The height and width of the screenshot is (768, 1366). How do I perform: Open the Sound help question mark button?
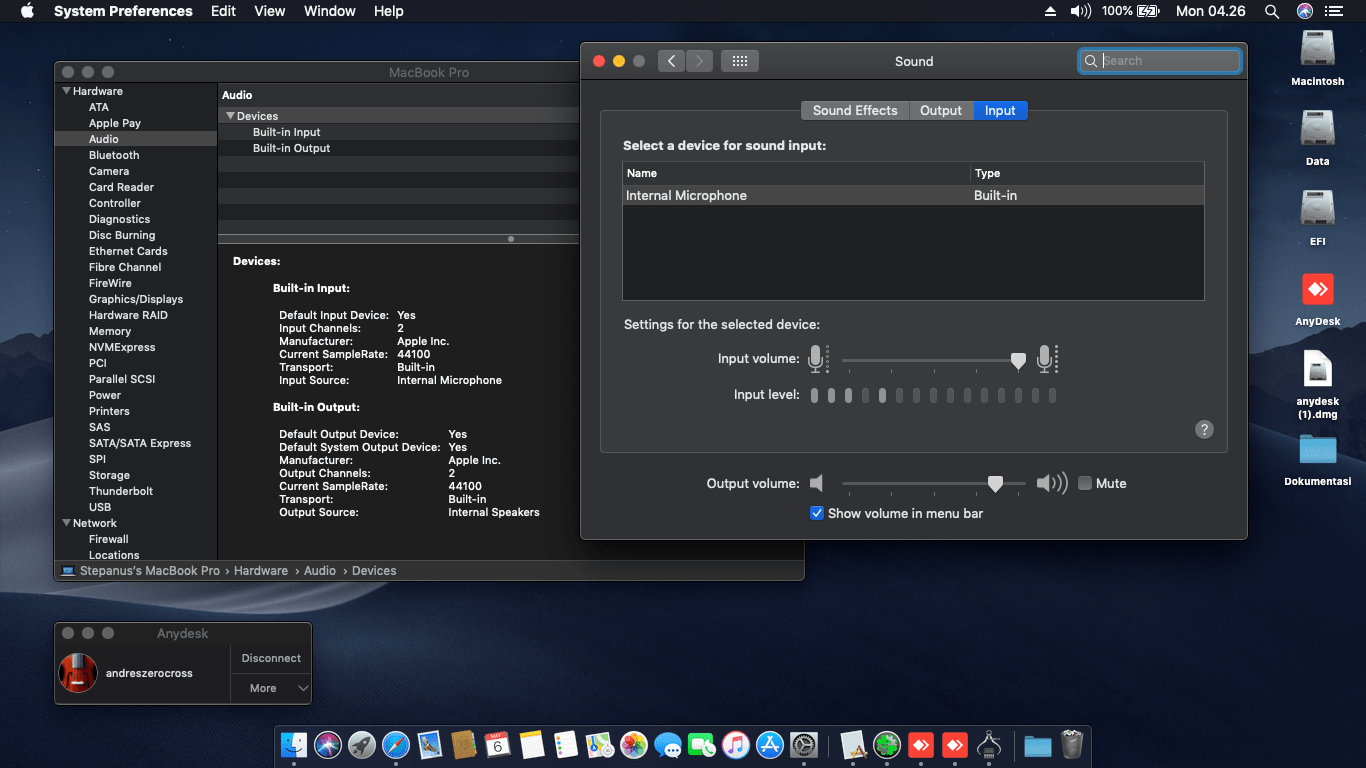[1204, 429]
